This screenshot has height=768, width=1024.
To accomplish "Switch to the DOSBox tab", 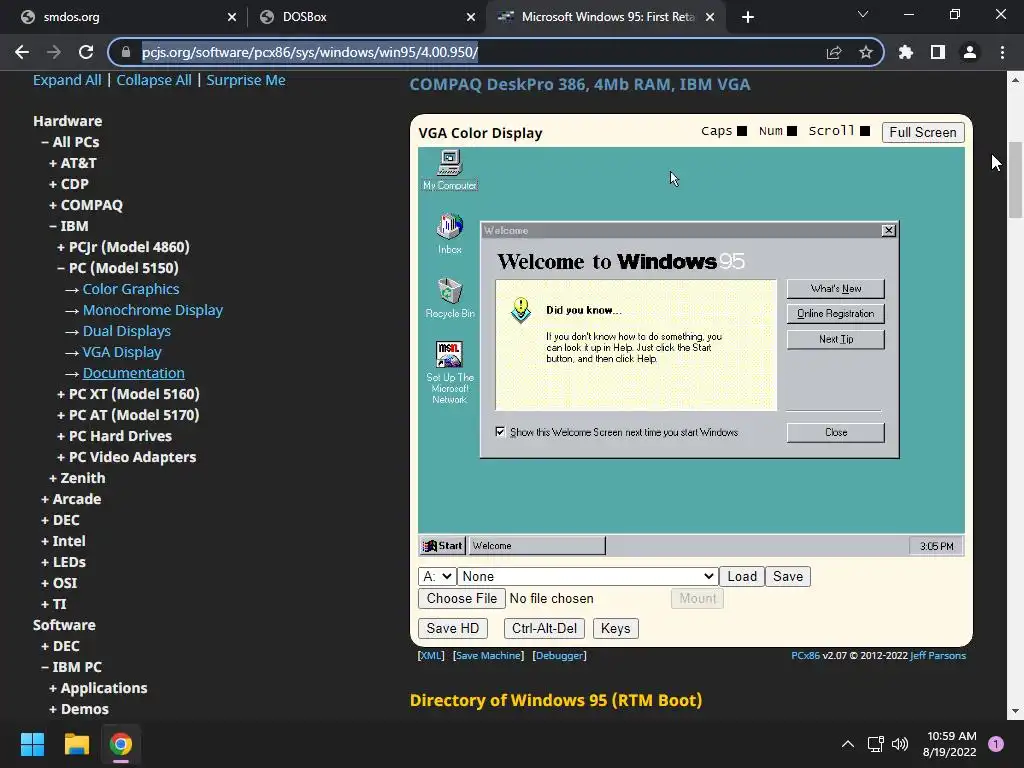I will pyautogui.click(x=366, y=17).
